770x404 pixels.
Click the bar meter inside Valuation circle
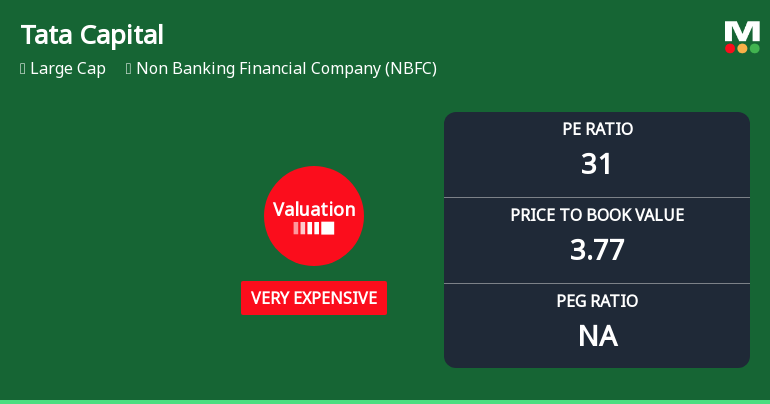314,228
